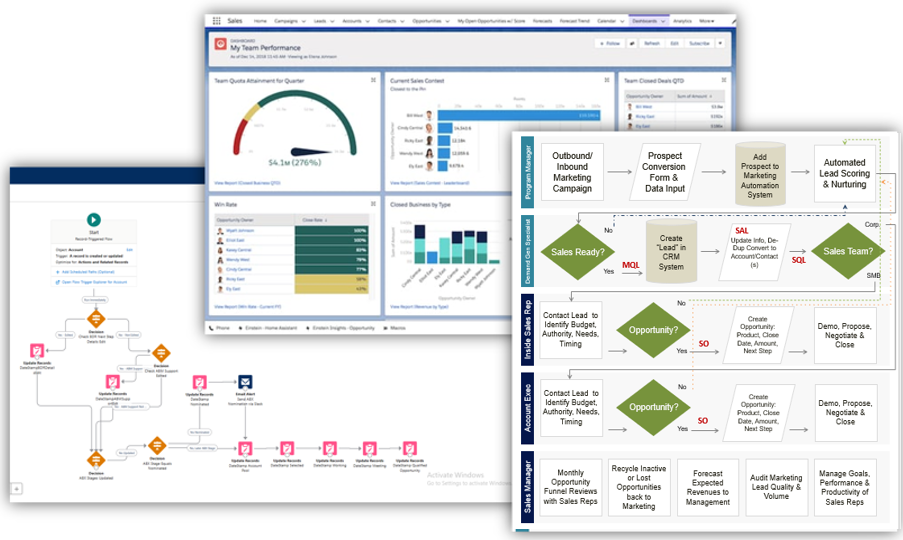Click the Follow button

pyautogui.click(x=610, y=43)
